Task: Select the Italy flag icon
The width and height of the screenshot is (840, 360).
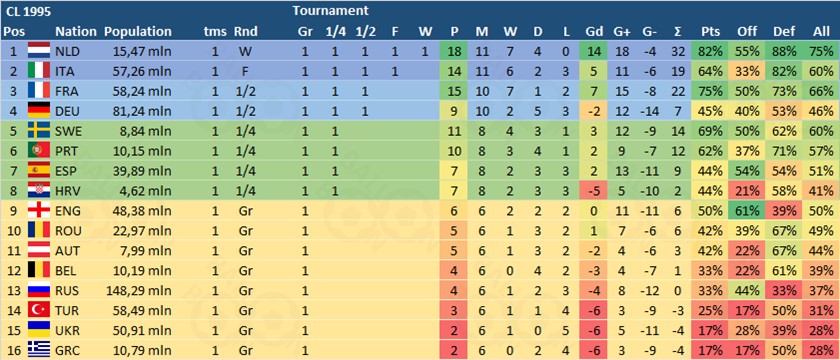Action: pos(39,72)
